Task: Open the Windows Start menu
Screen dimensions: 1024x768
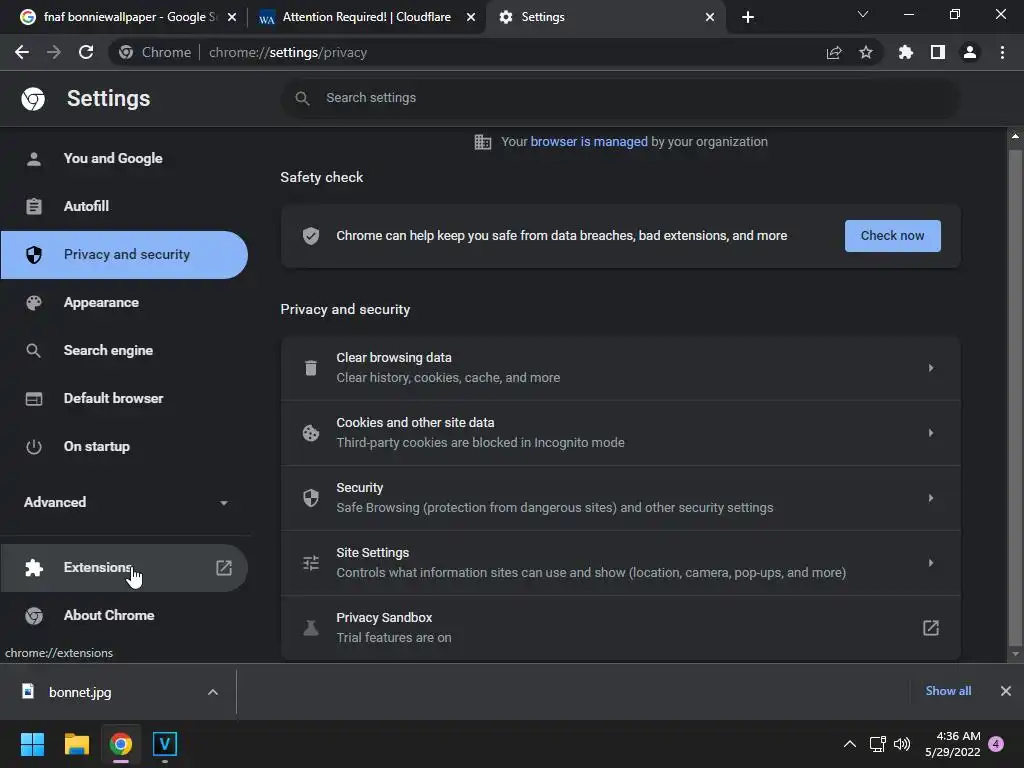Action: pos(32,744)
